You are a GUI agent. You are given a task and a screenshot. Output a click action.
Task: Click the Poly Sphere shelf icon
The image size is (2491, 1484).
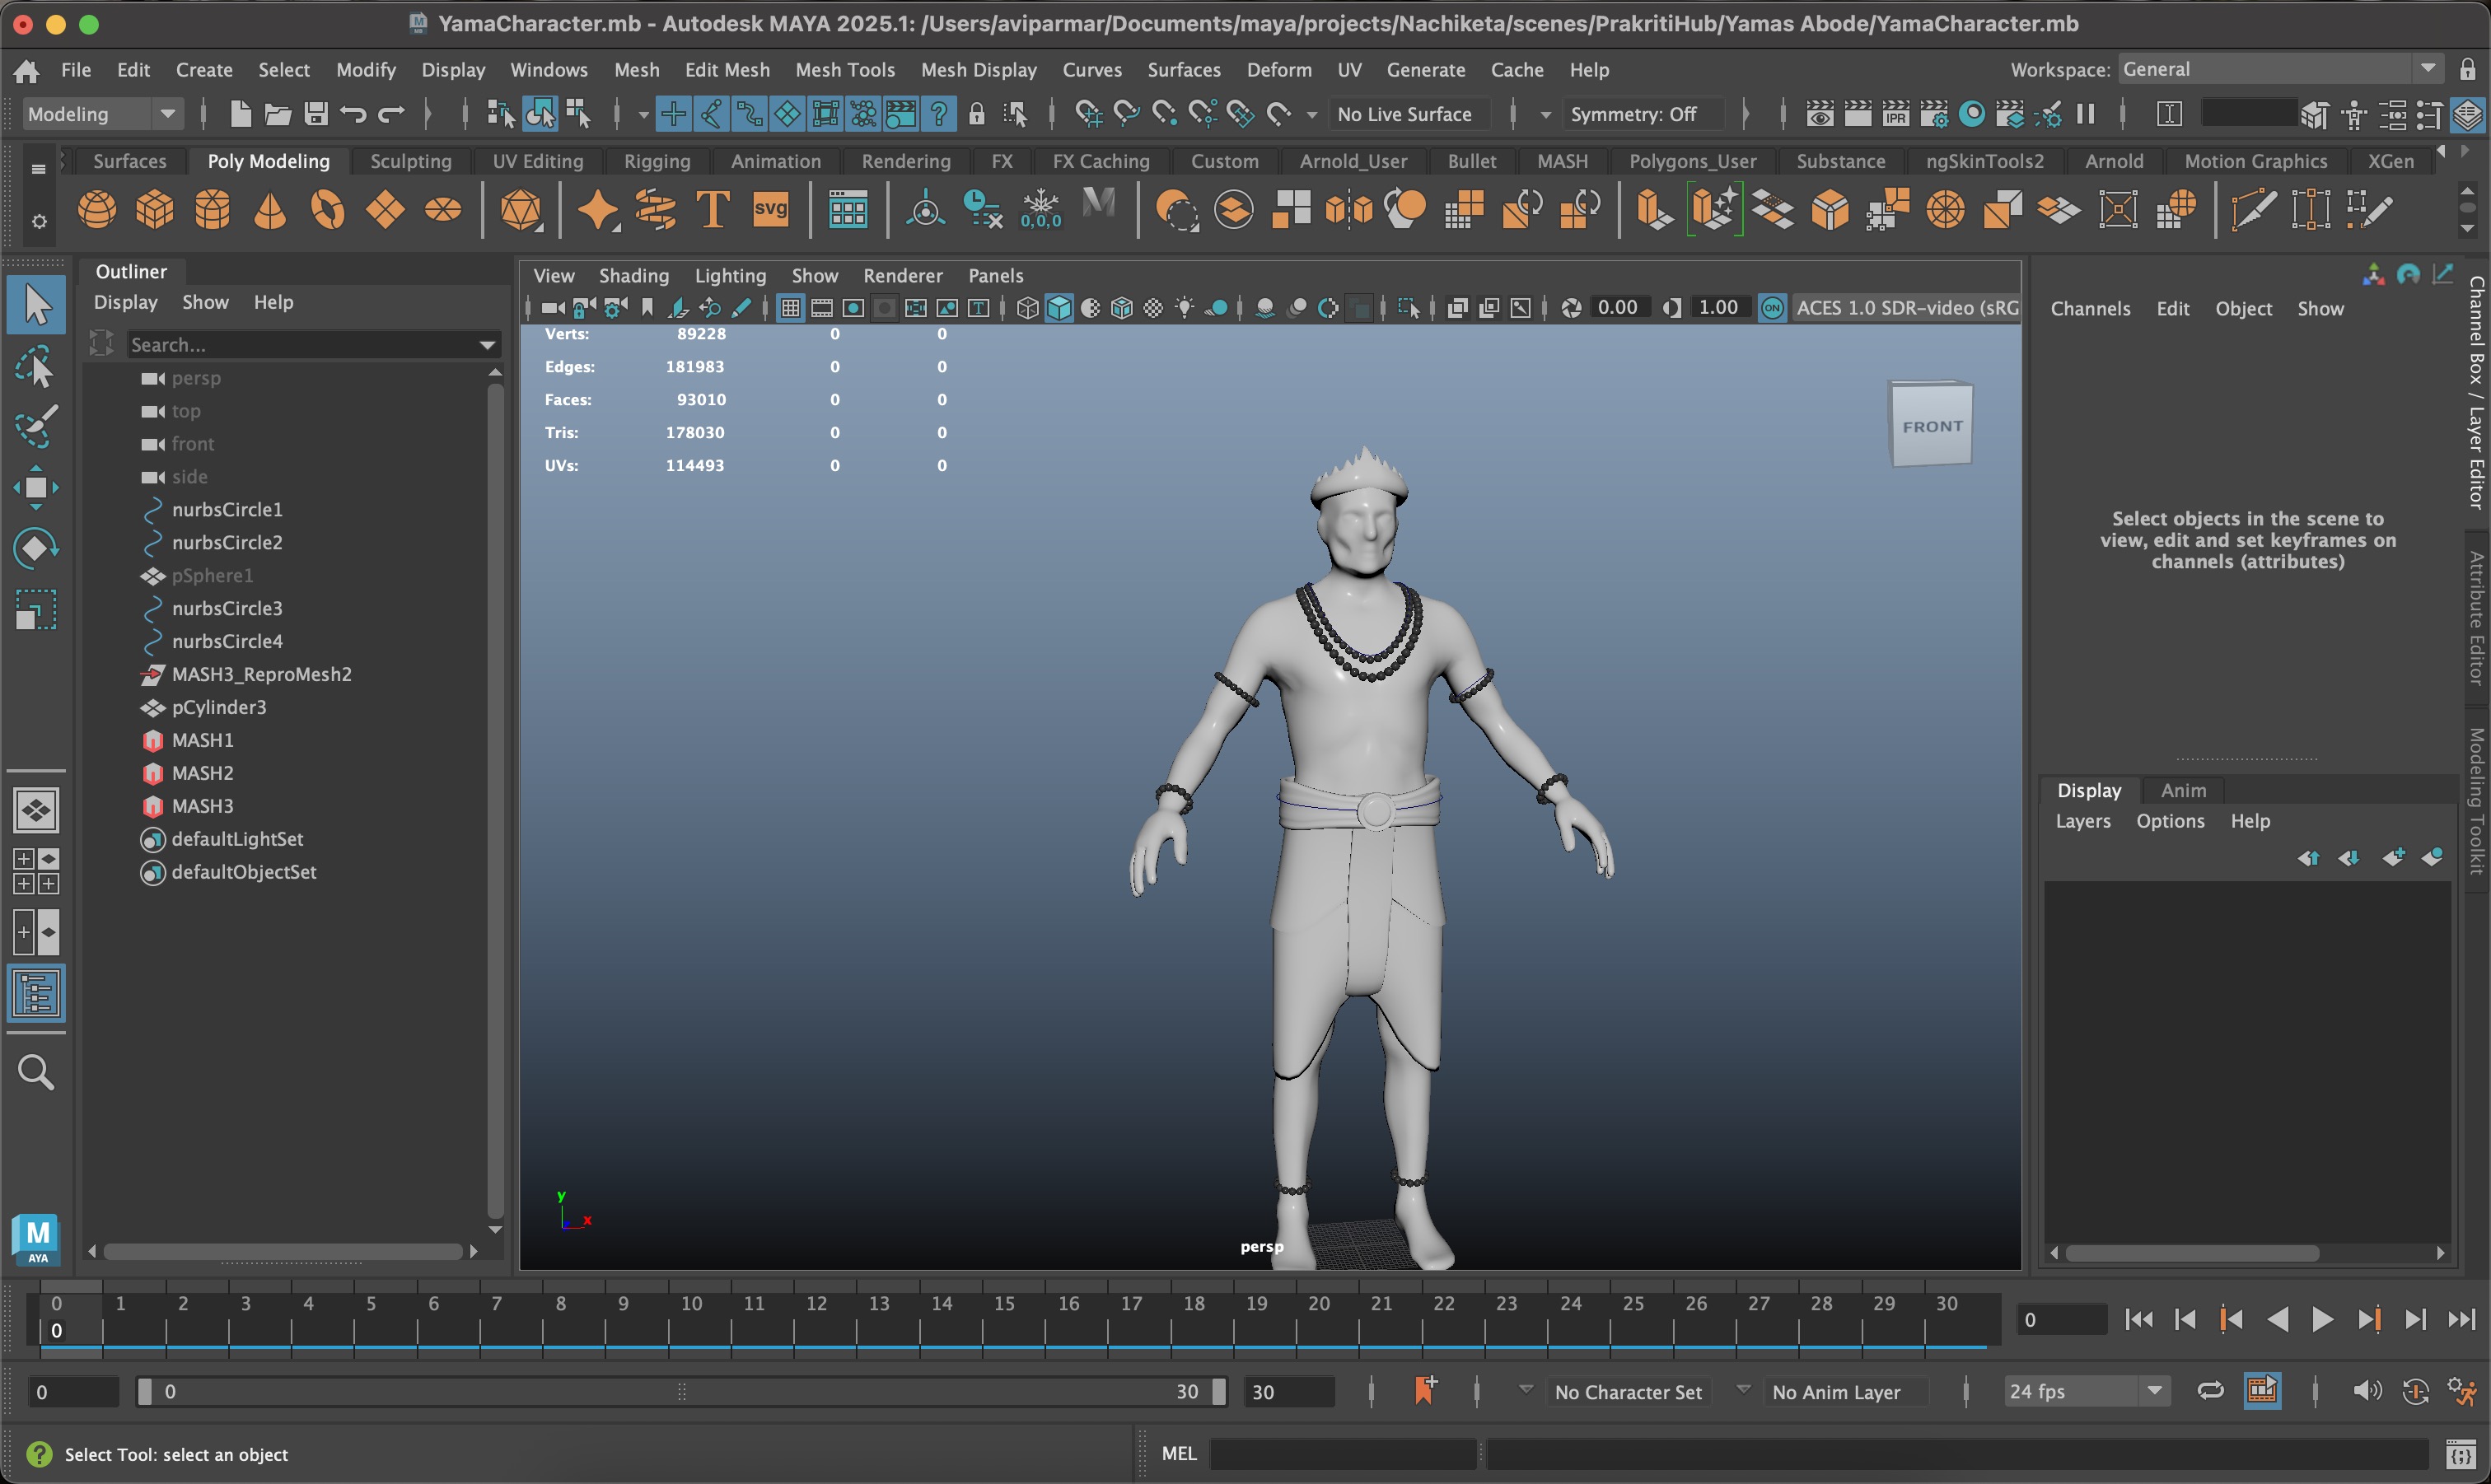[97, 211]
